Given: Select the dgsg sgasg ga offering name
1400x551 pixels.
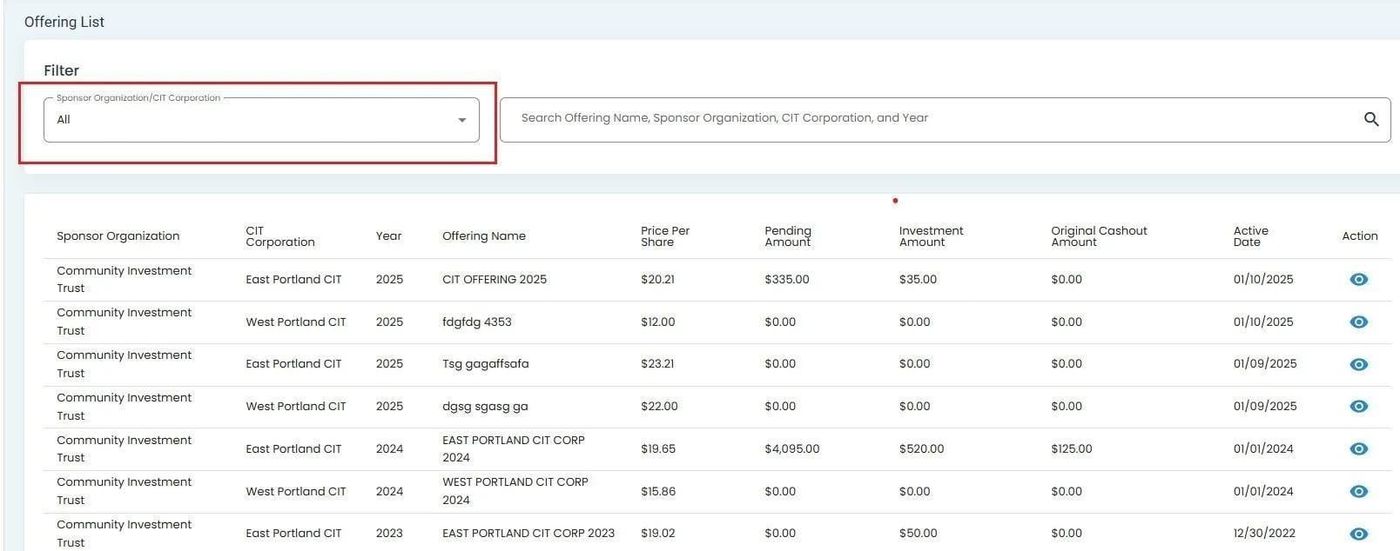Looking at the screenshot, I should [x=486, y=407].
